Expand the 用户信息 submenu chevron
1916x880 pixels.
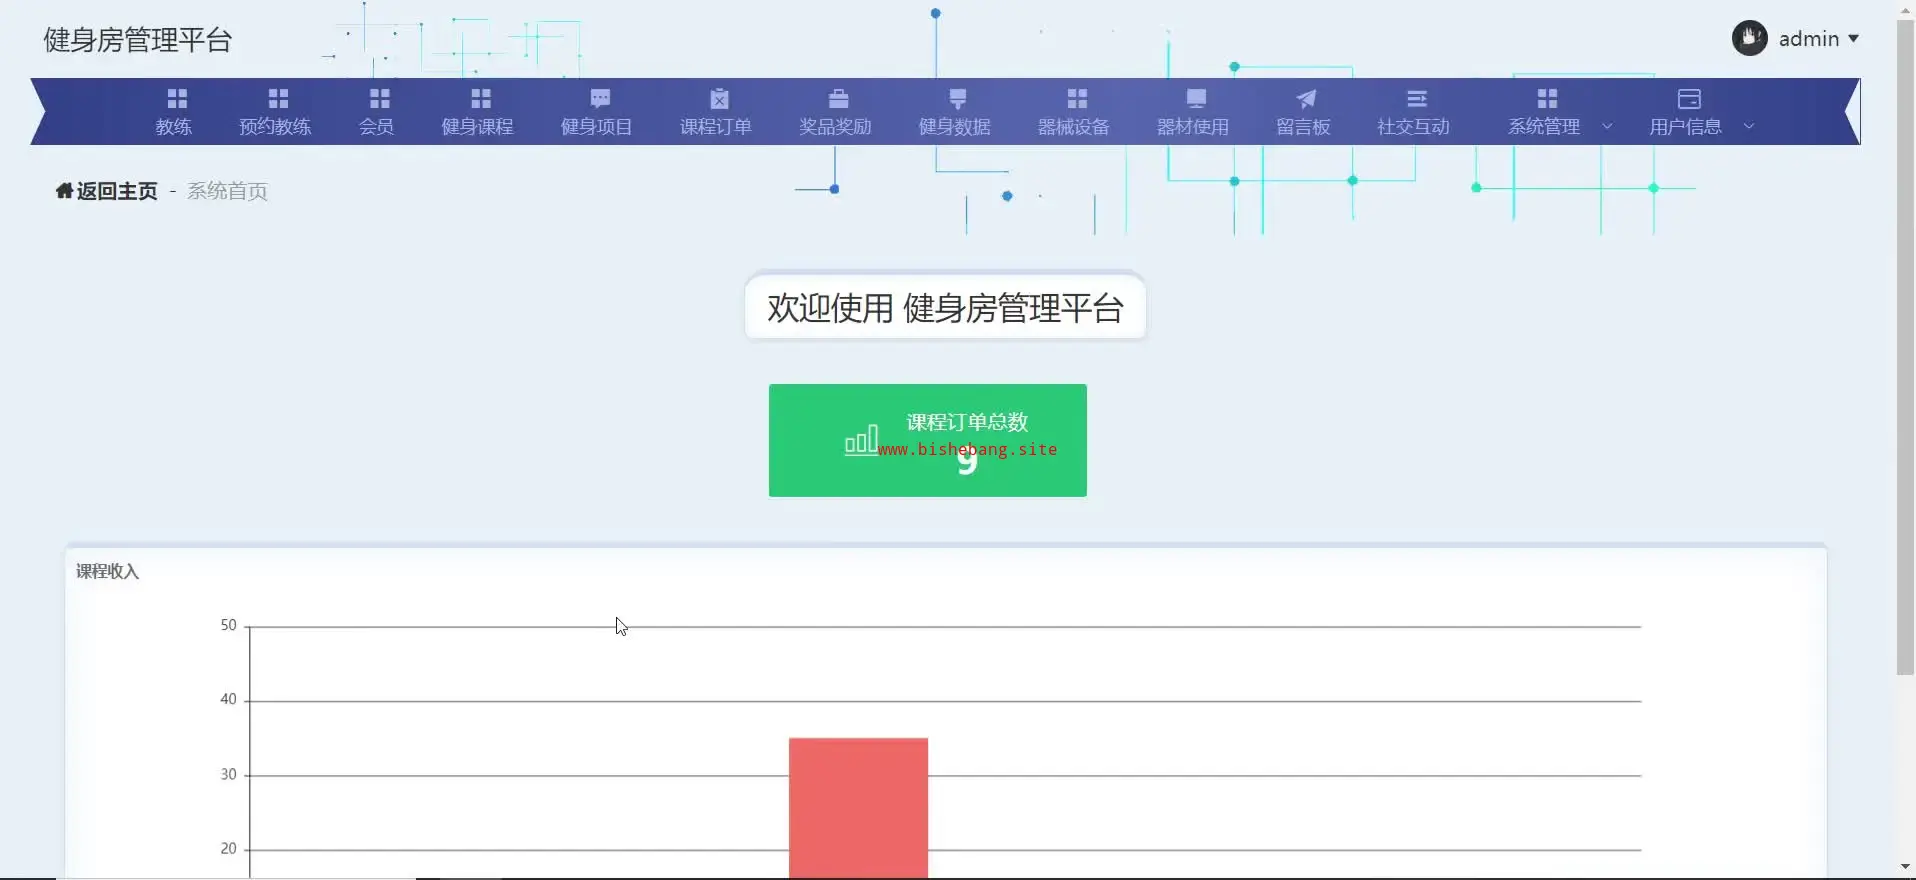pos(1749,126)
